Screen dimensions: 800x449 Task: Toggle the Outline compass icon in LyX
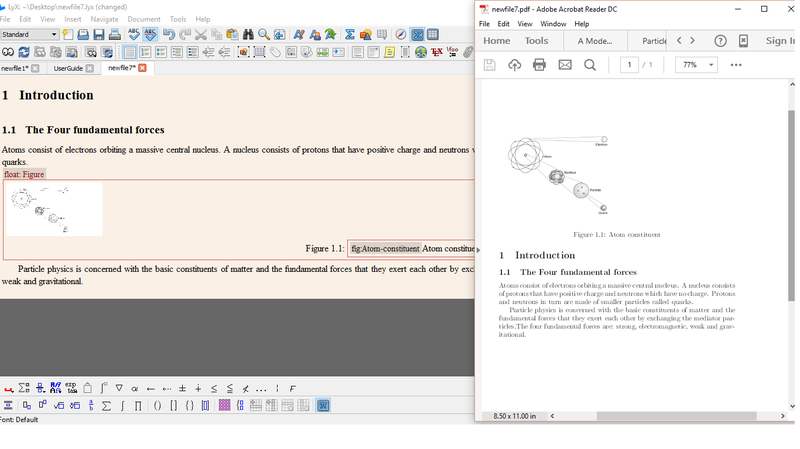(401, 34)
